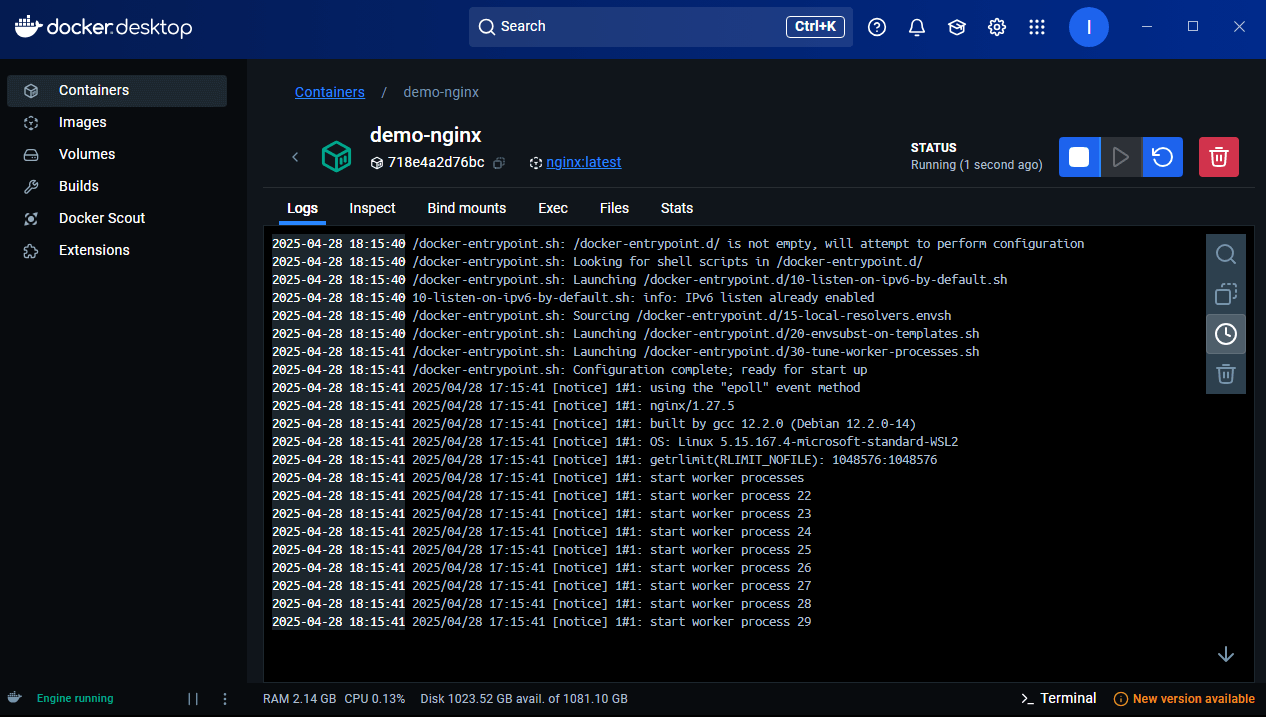Click the RAM 2.14 GB indicator
This screenshot has height=717, width=1266.
(300, 699)
